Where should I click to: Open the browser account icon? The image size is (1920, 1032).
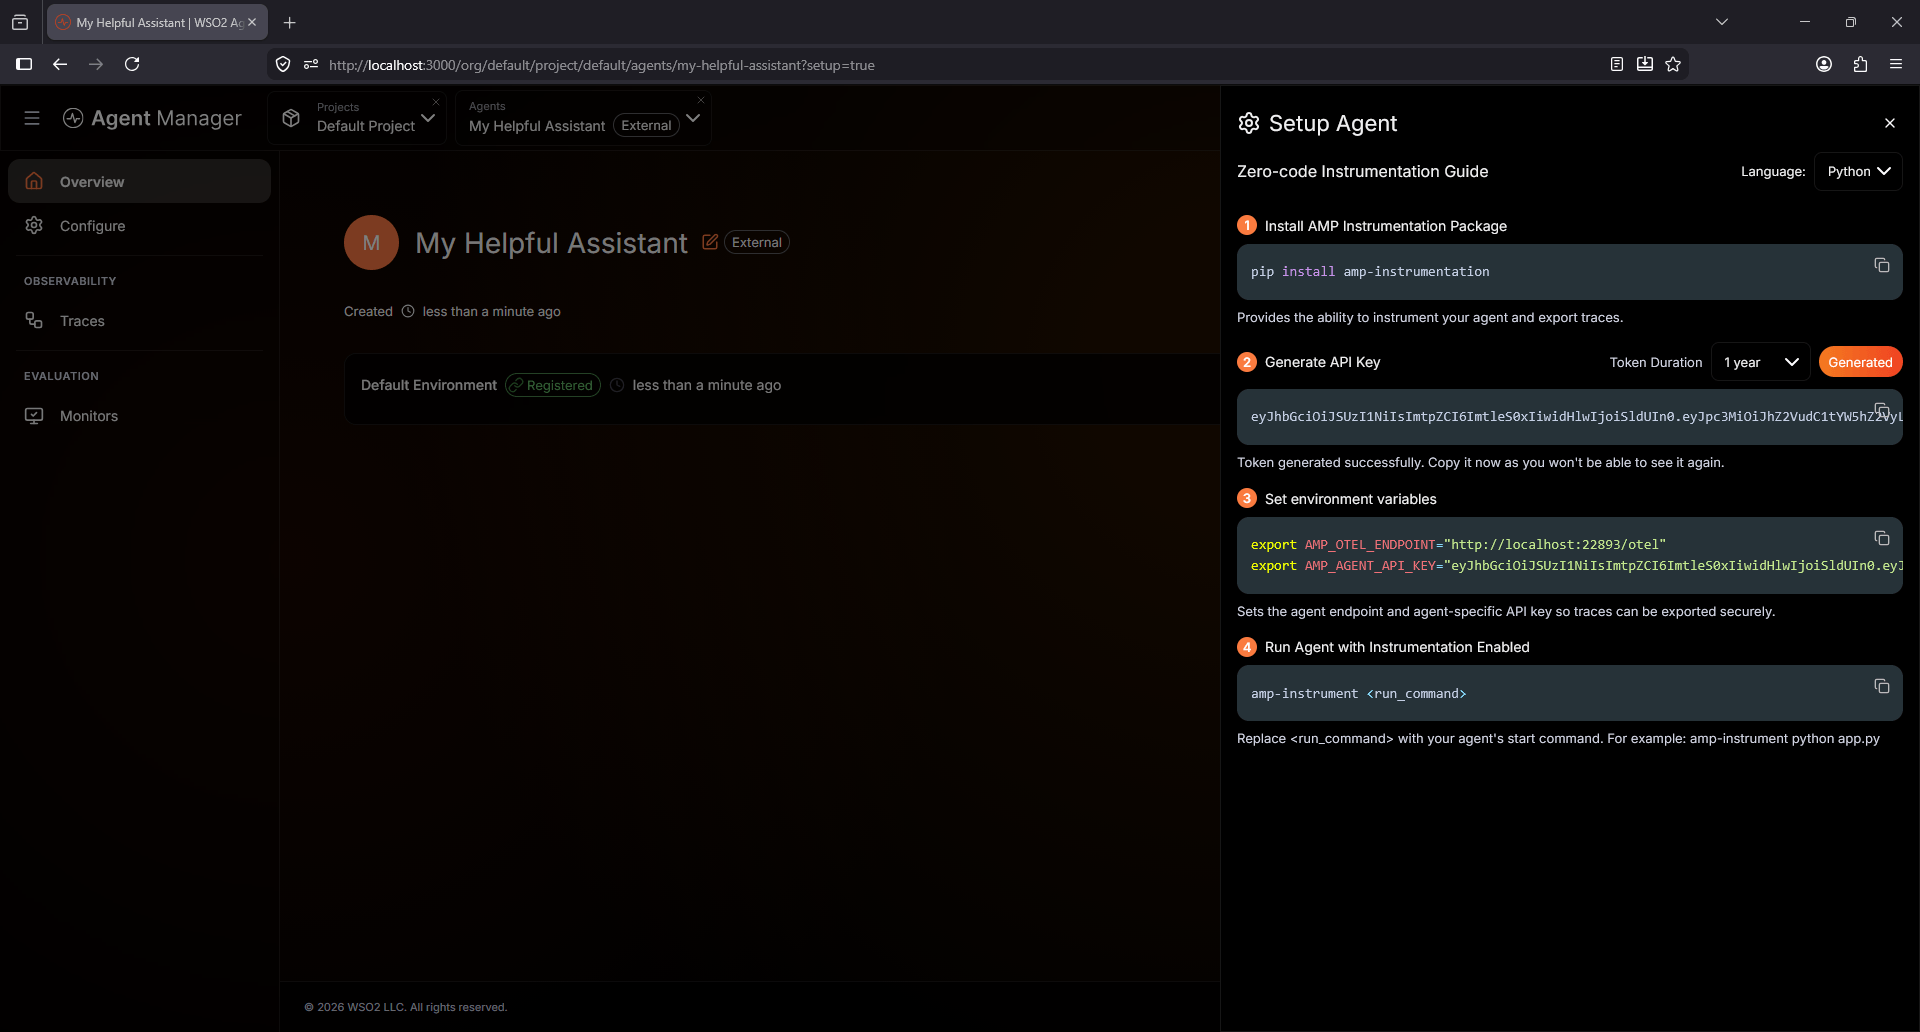(x=1824, y=64)
